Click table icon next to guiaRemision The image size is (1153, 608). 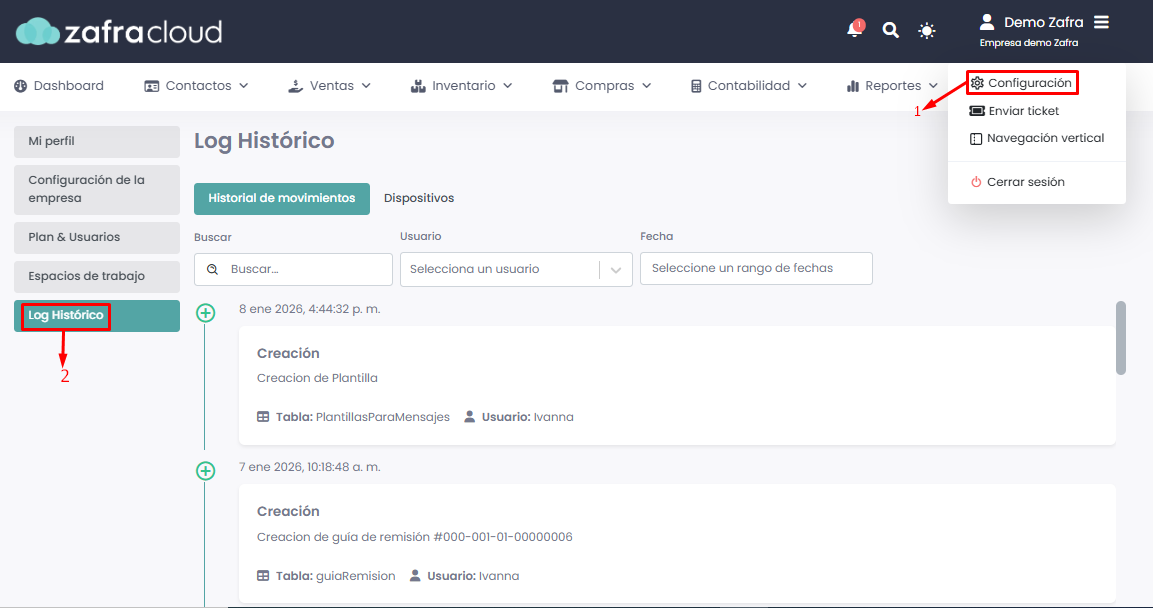pyautogui.click(x=263, y=576)
